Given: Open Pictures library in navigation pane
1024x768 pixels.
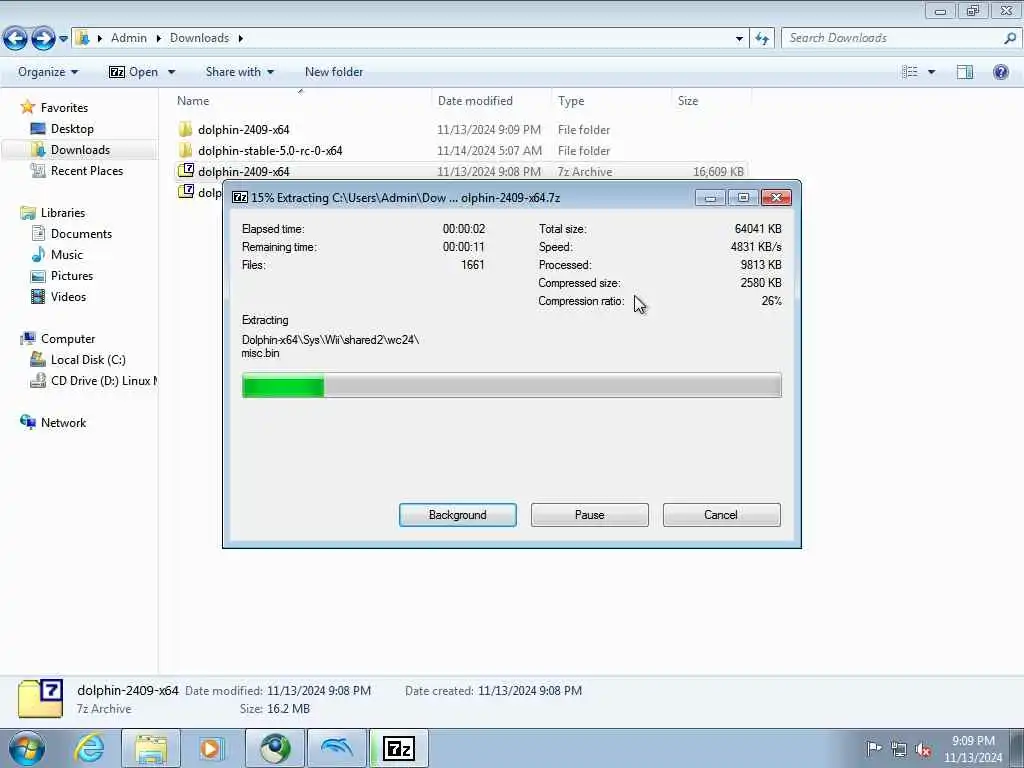Looking at the screenshot, I should point(72,276).
